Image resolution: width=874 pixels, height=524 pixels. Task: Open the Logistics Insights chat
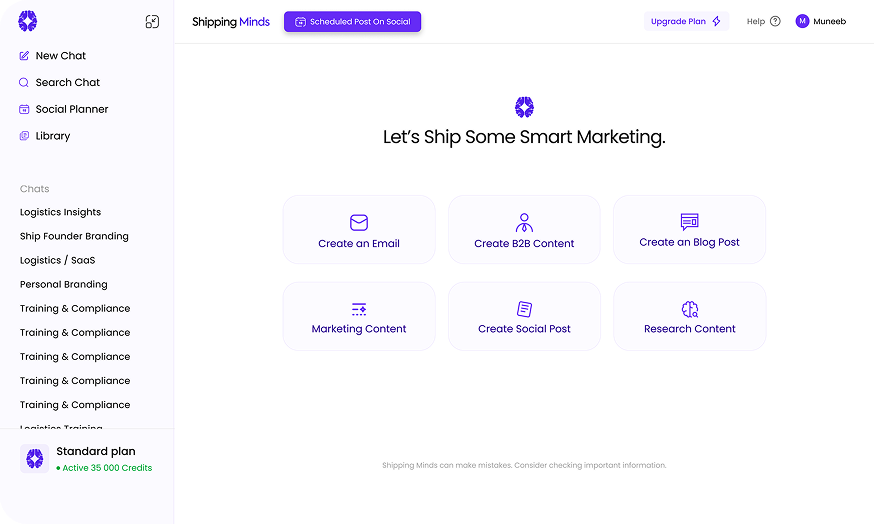pos(60,212)
